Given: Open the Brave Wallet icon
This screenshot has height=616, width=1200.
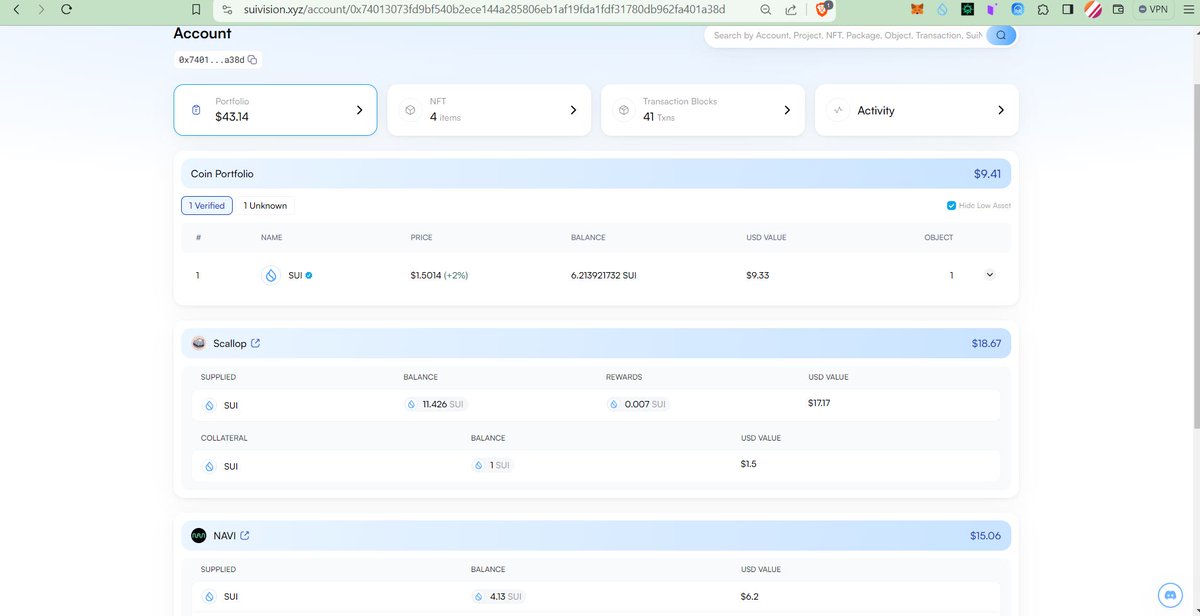Looking at the screenshot, I should coord(1118,9).
